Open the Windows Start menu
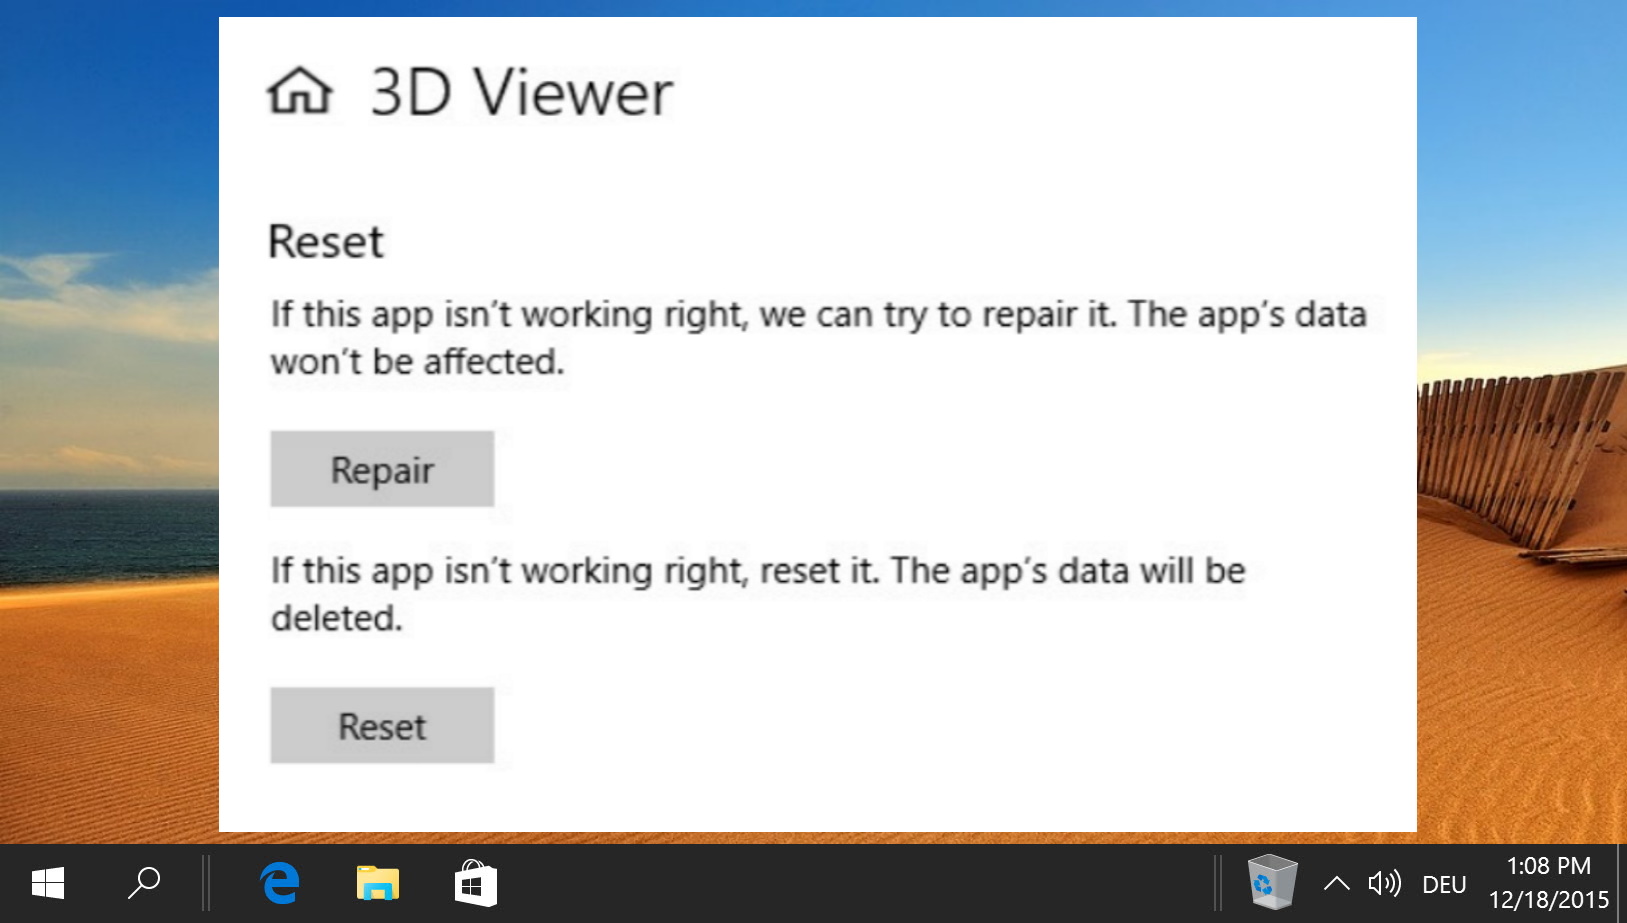 click(x=47, y=884)
